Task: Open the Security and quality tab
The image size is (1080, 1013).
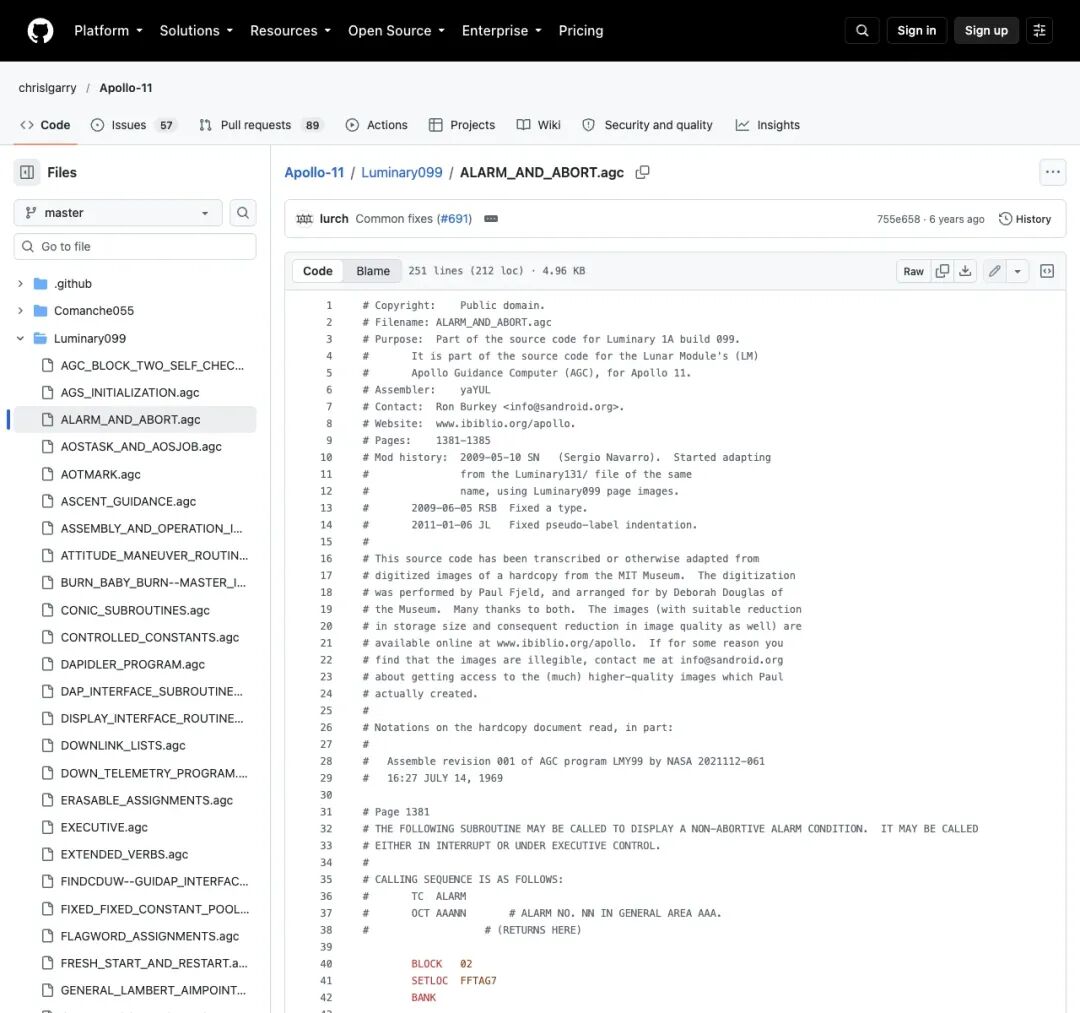Action: click(x=647, y=125)
